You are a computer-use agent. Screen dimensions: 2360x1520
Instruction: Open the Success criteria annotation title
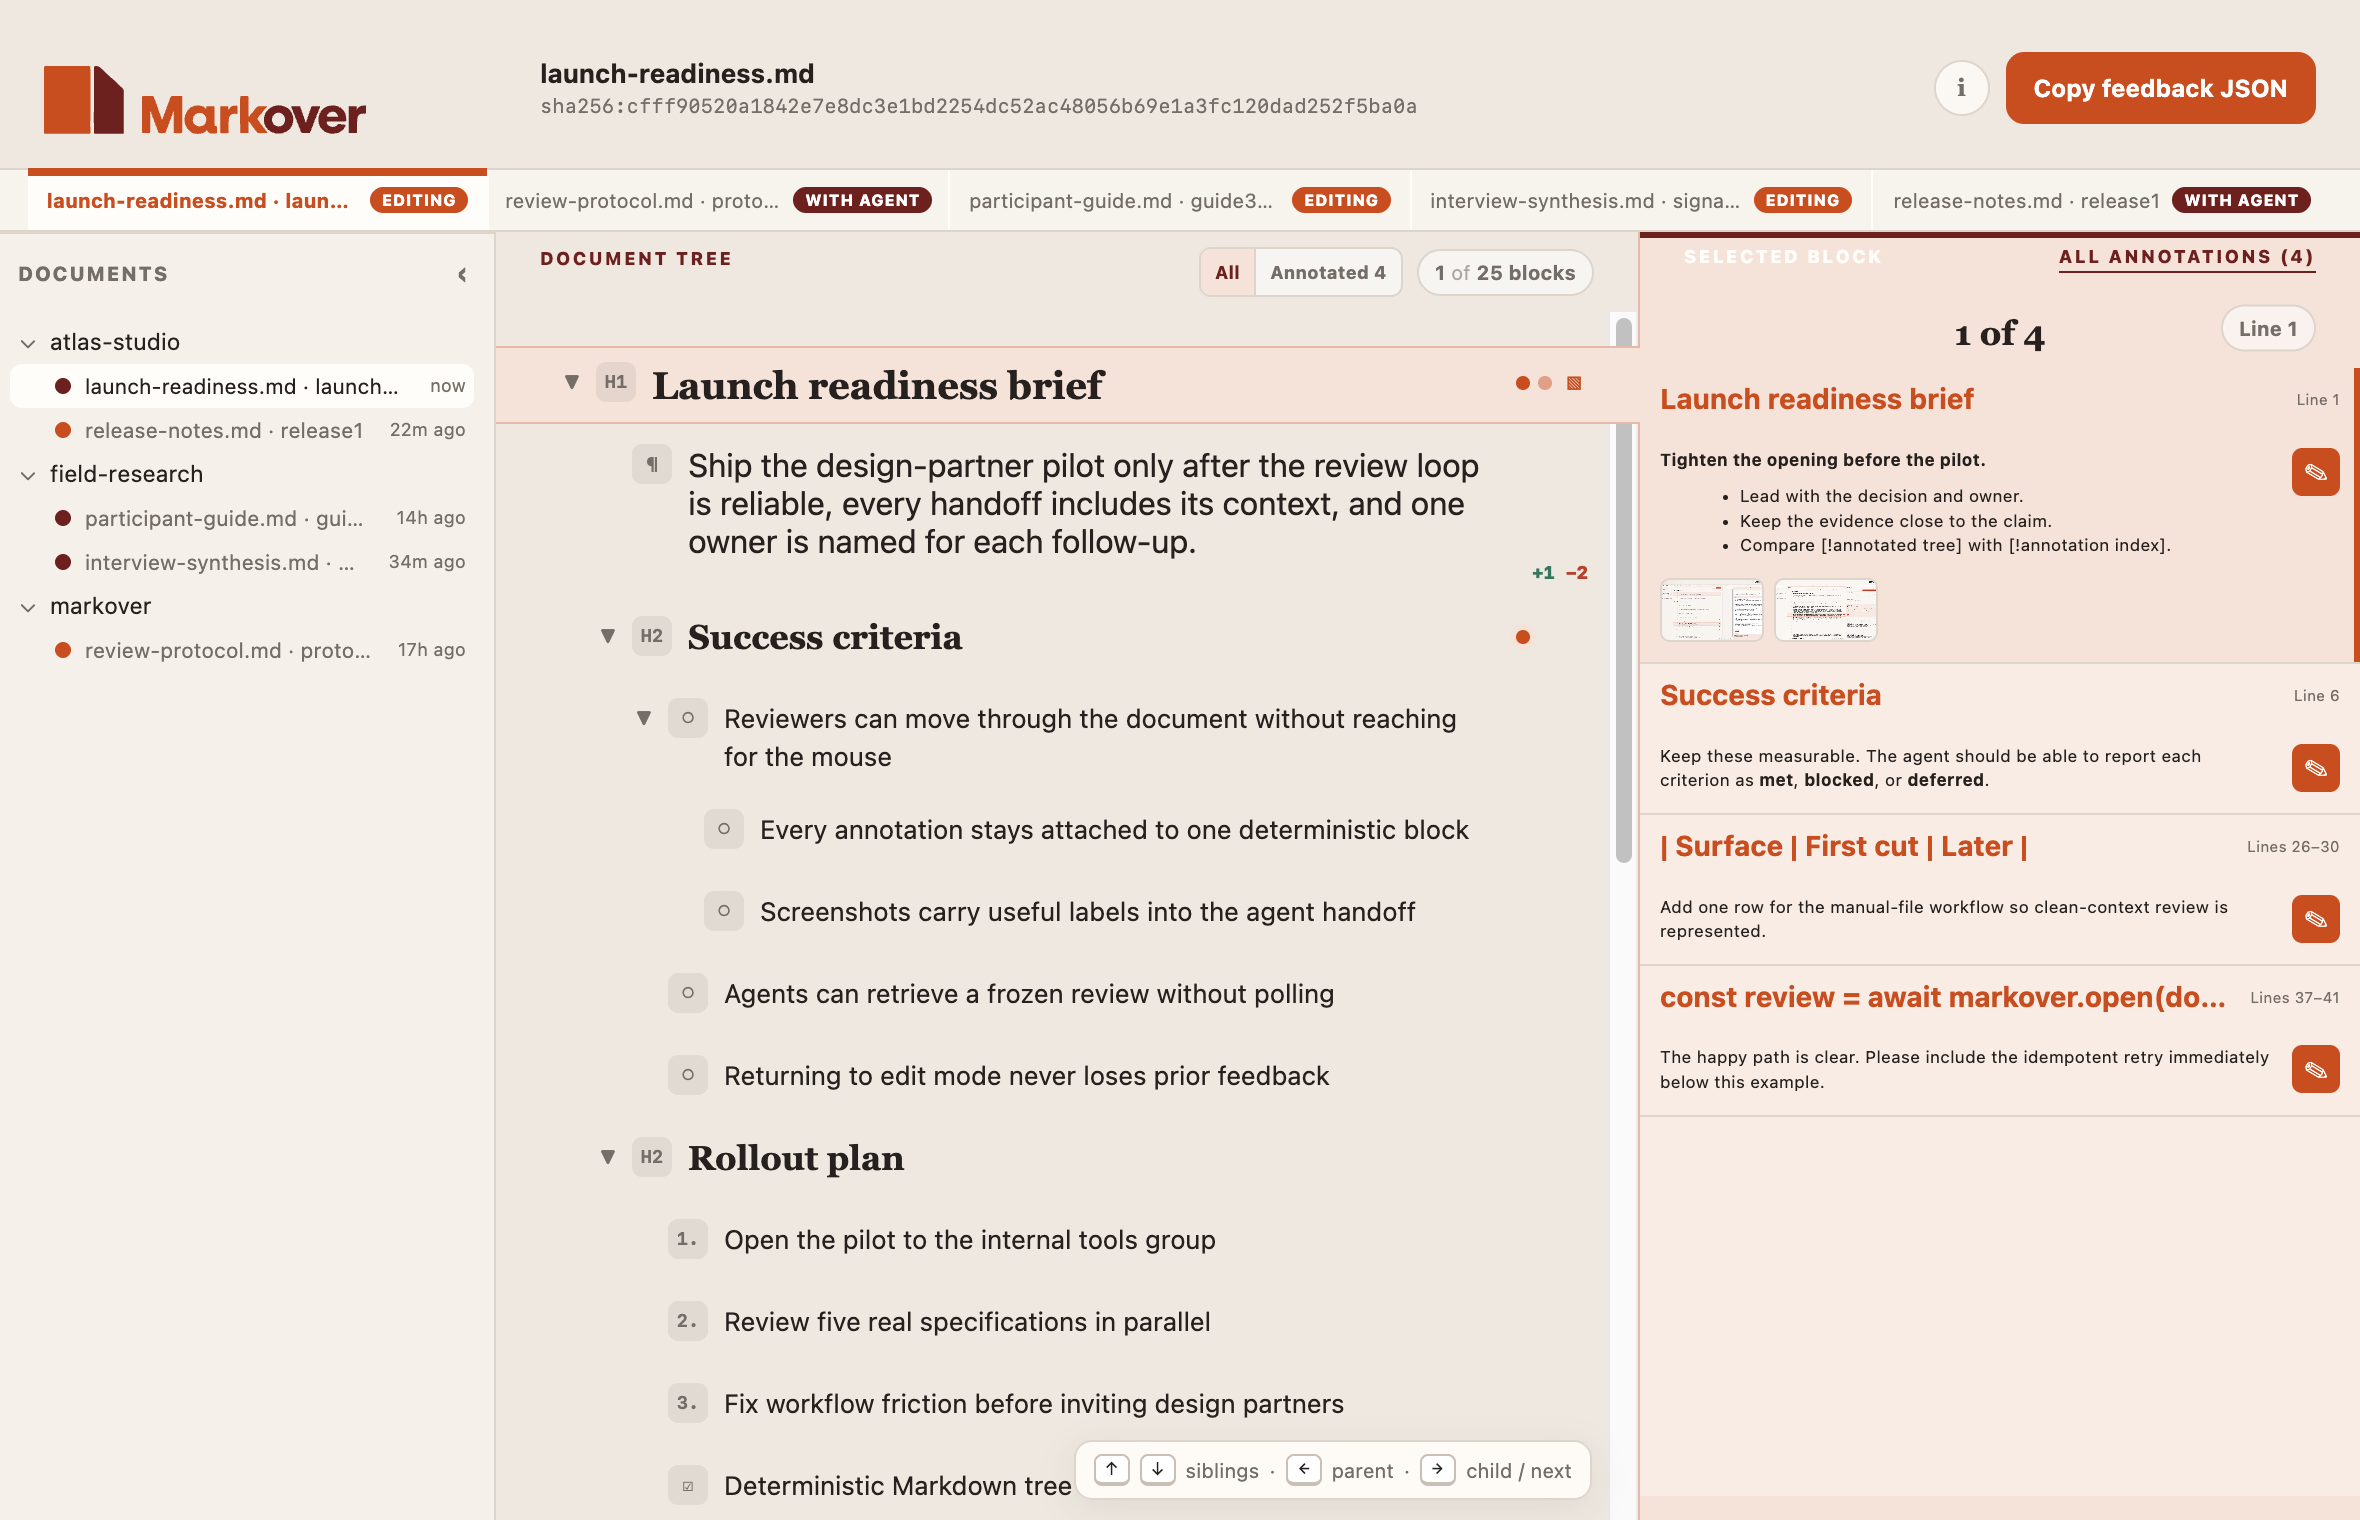(x=1770, y=695)
